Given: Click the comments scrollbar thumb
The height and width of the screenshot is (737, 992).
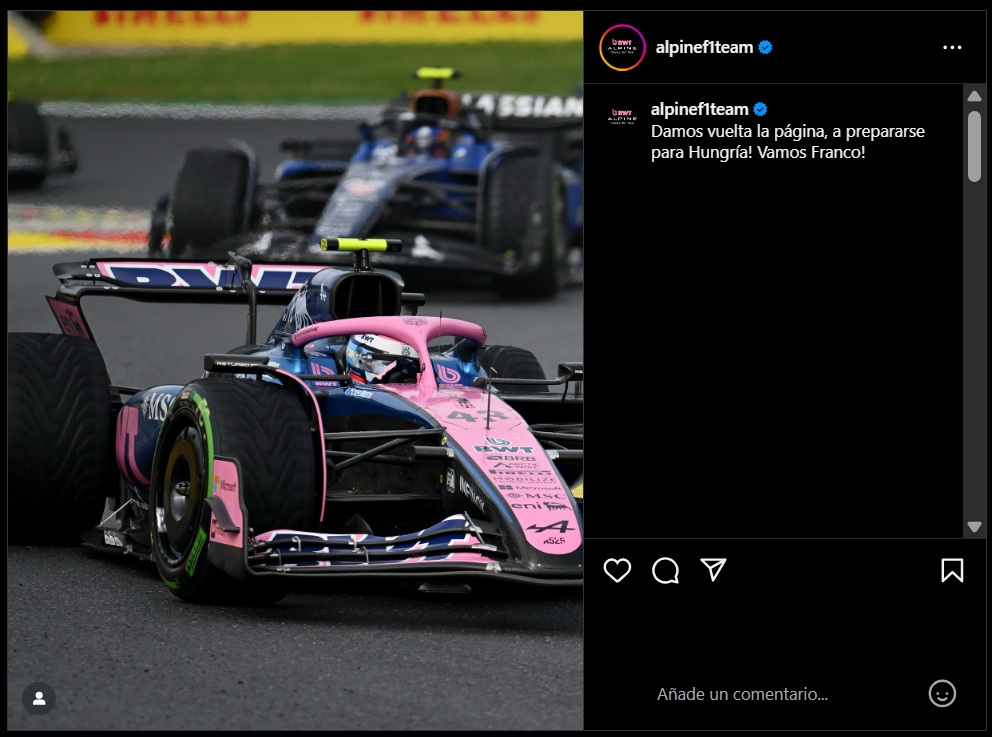Looking at the screenshot, I should click(x=974, y=147).
